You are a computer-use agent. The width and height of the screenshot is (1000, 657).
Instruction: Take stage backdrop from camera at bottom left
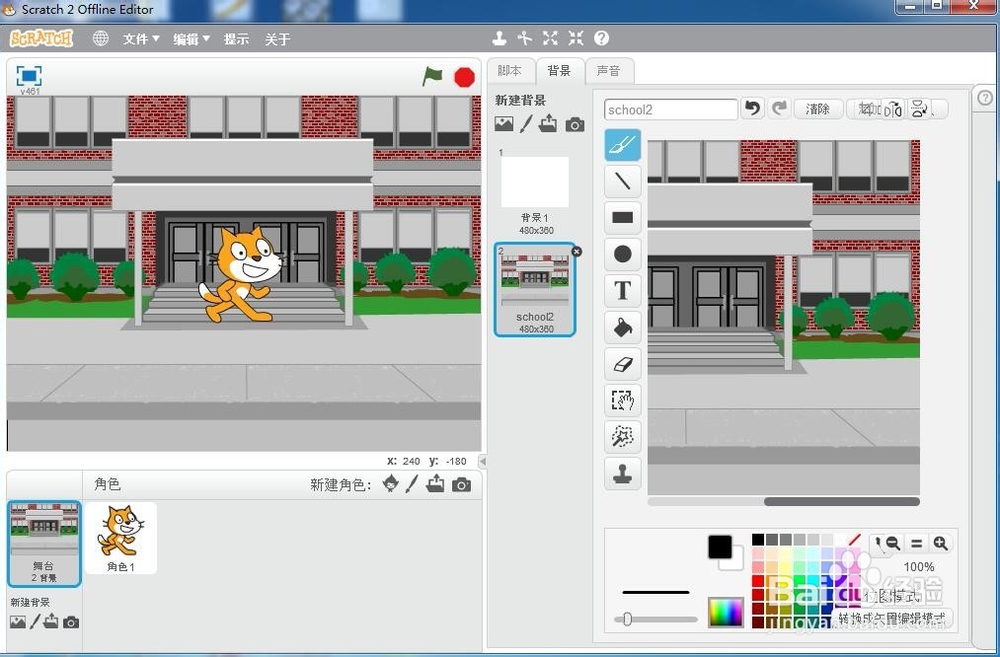[71, 623]
